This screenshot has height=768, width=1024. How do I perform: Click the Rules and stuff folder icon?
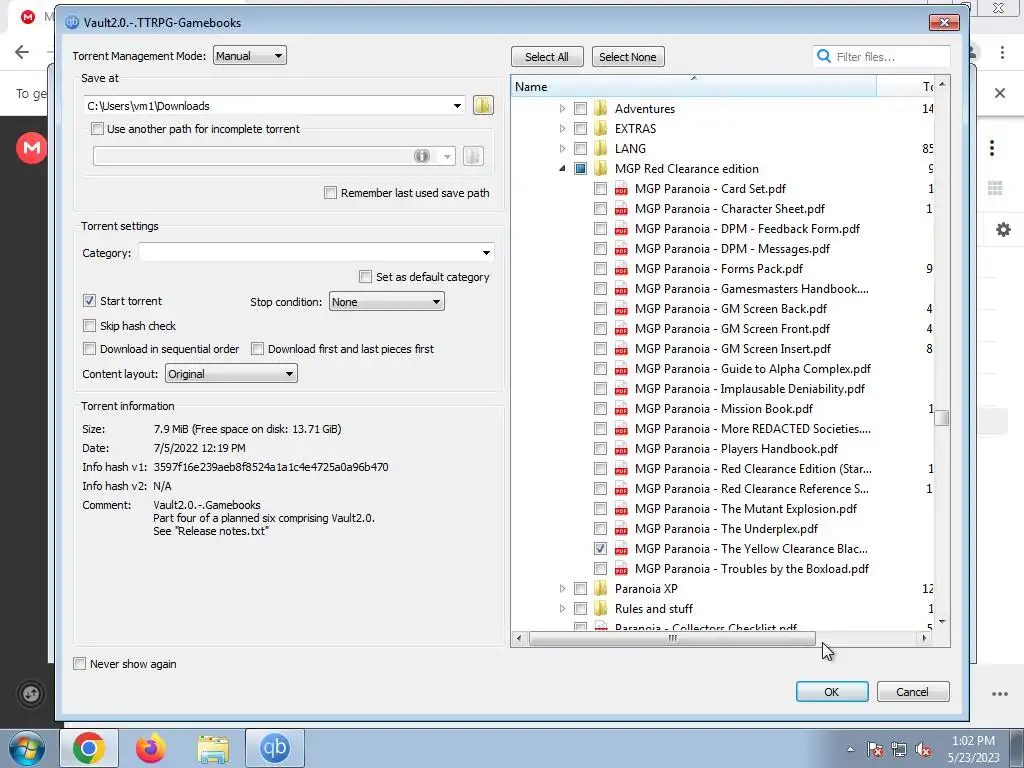600,609
